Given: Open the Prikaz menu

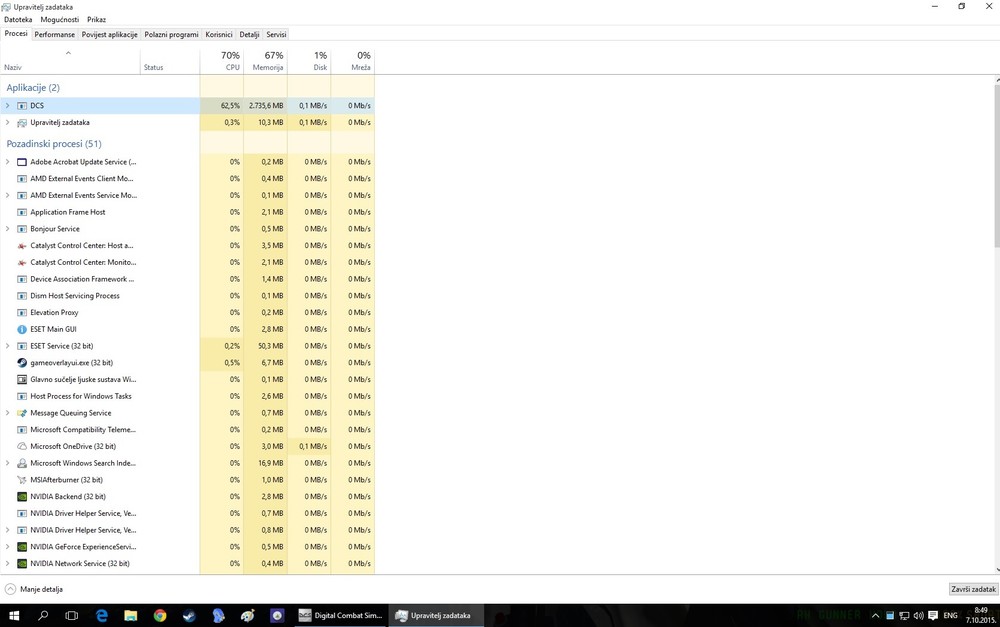Looking at the screenshot, I should tap(96, 20).
